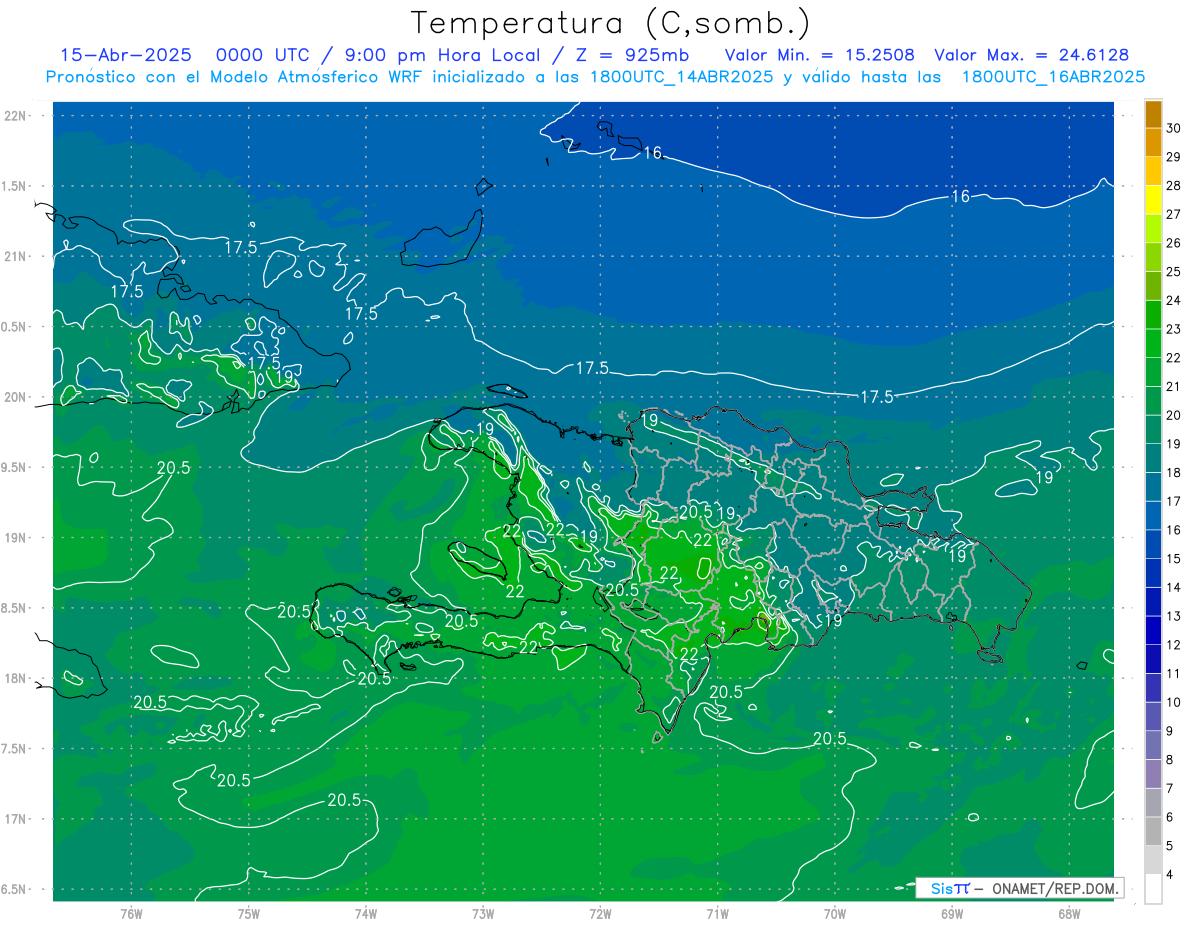The image size is (1200, 927).
Task: Pick the orange swatch between 28 and 29
Action: coord(1153,171)
